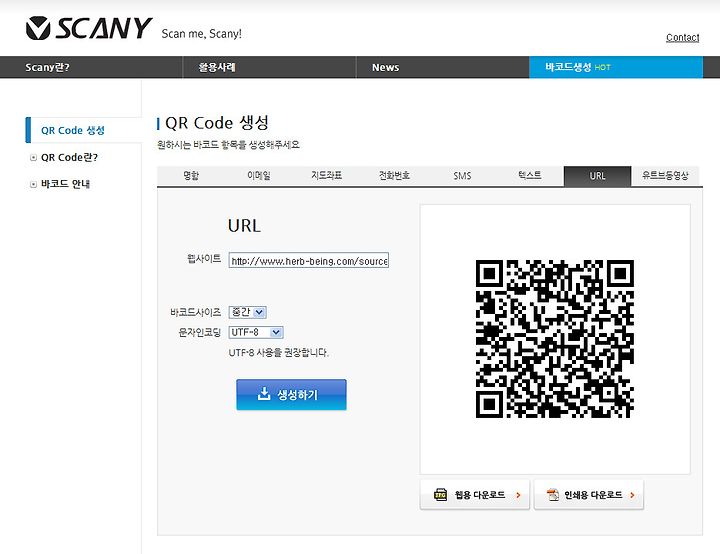This screenshot has height=554, width=720.
Task: Open QR Code란? sidebar item
Action: pyautogui.click(x=69, y=157)
